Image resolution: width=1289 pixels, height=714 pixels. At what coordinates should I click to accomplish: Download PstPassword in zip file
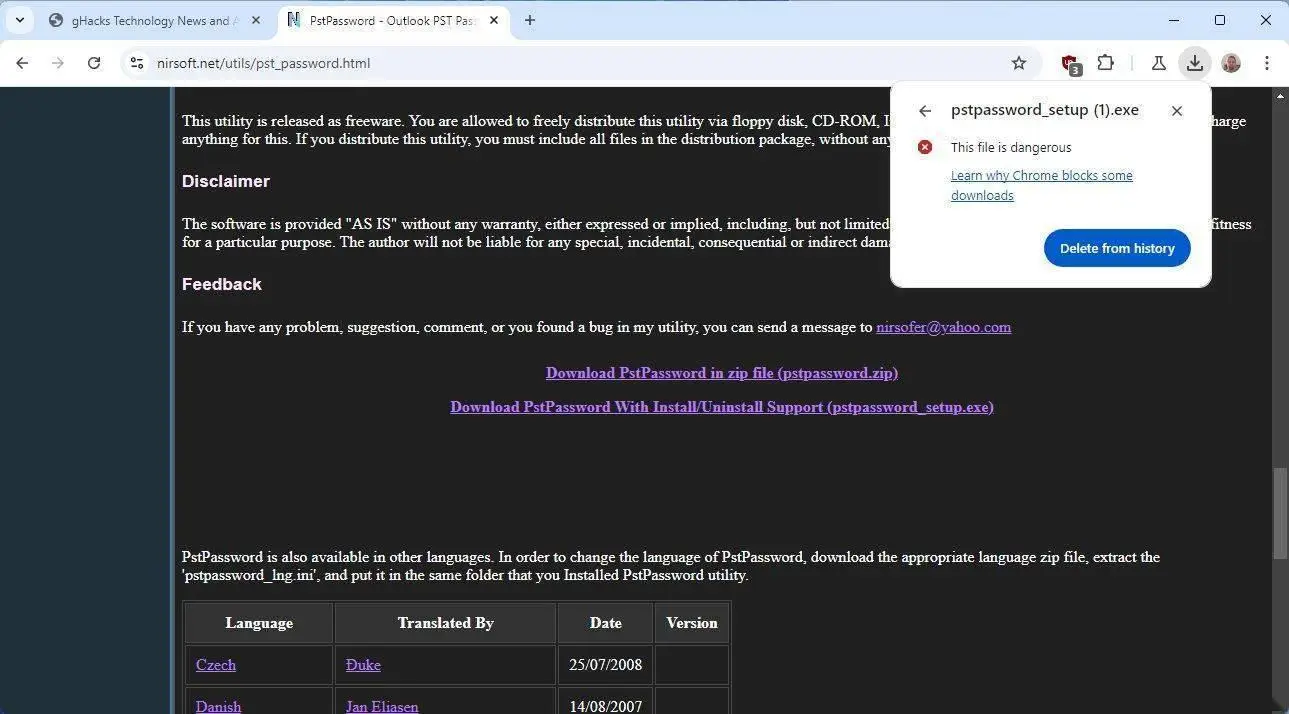click(721, 373)
